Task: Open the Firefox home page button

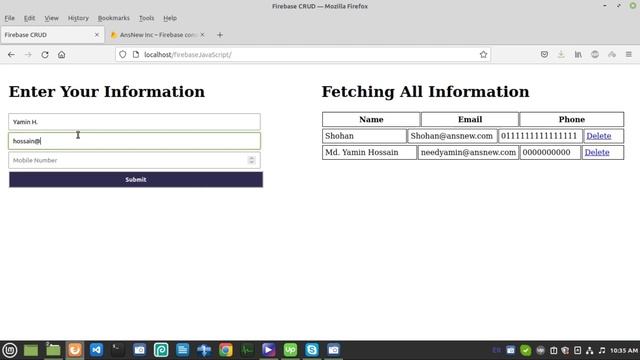Action: click(x=61, y=55)
